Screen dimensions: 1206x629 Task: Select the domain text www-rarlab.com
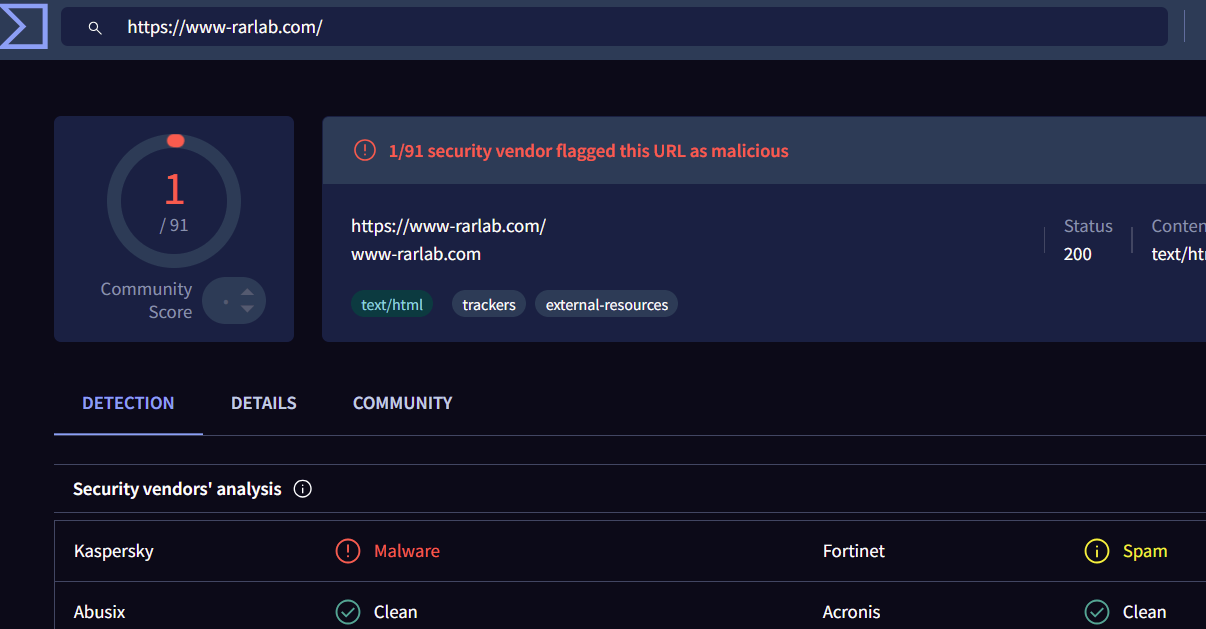point(416,254)
